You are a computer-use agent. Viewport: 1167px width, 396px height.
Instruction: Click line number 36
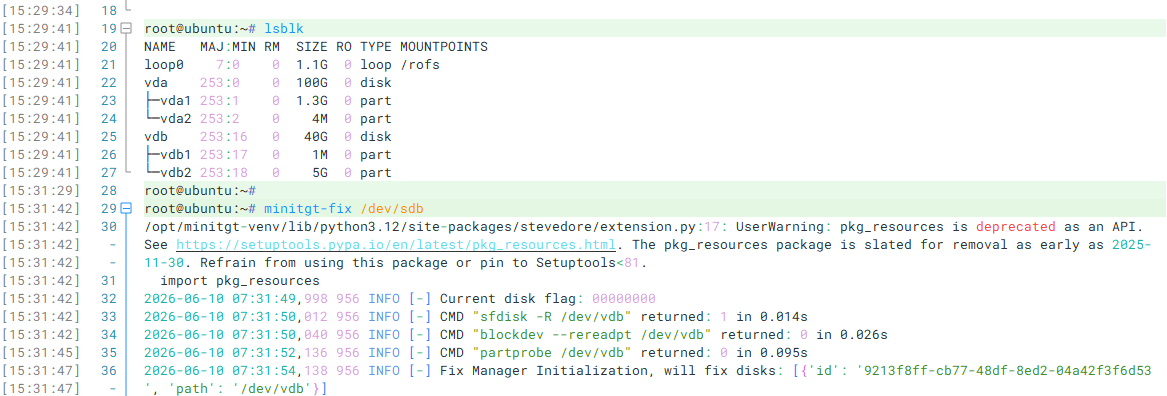tap(108, 371)
